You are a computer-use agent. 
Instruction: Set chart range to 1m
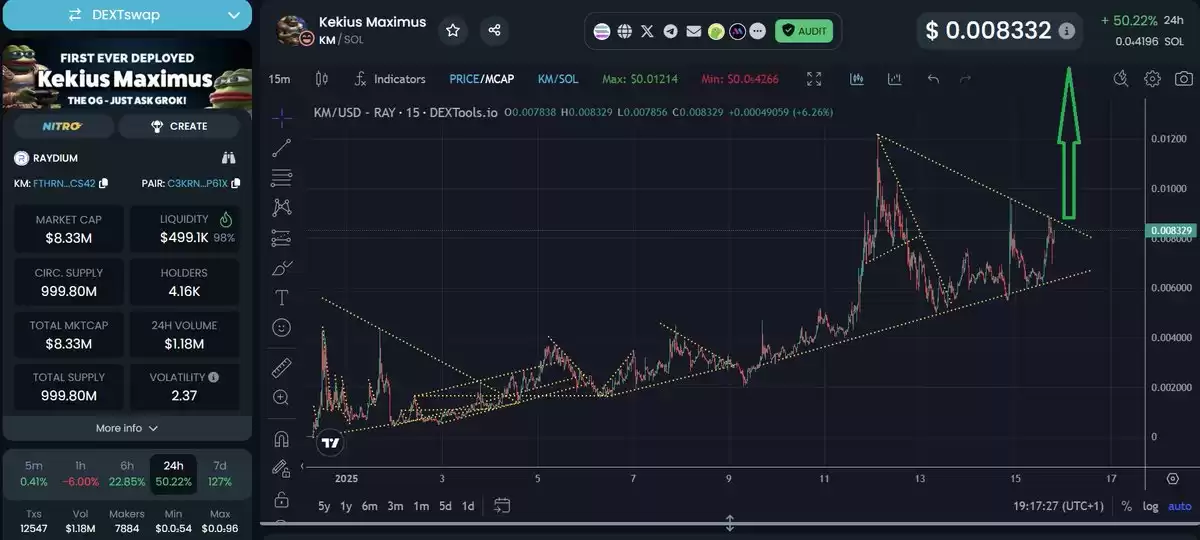coord(421,506)
